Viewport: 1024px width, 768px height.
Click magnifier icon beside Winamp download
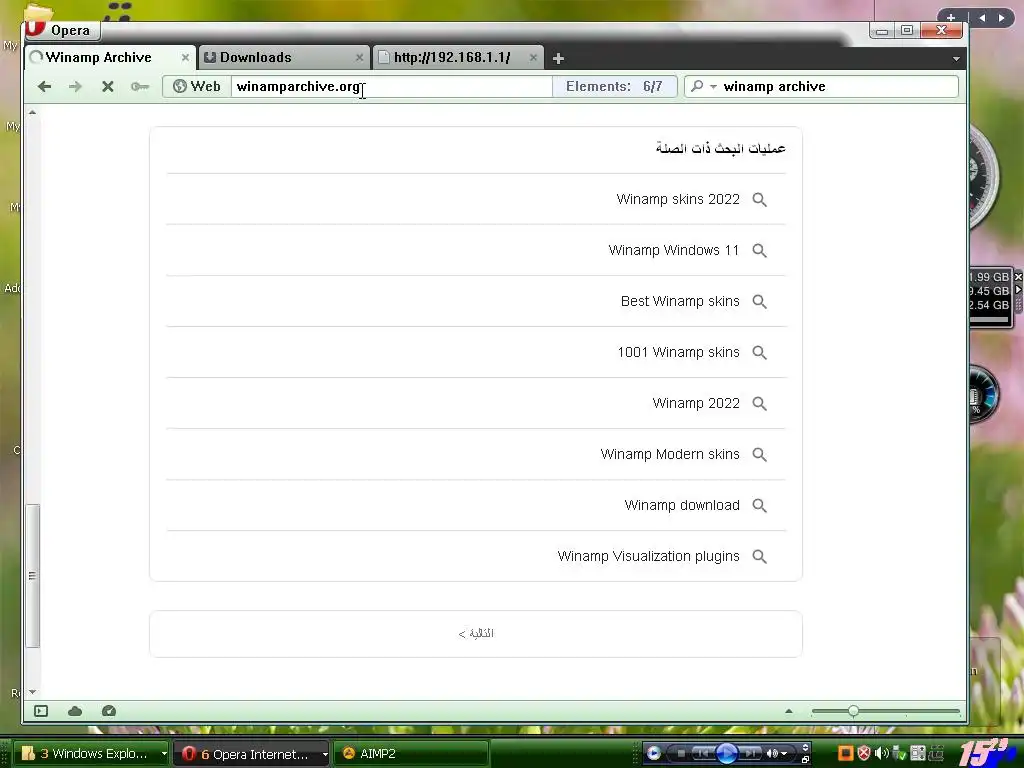pyautogui.click(x=759, y=505)
